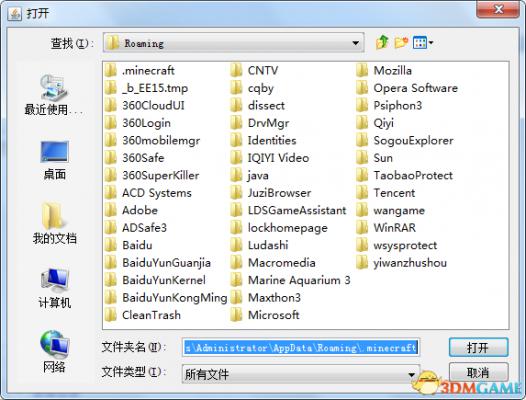Open the view mode menu icon

(423, 43)
